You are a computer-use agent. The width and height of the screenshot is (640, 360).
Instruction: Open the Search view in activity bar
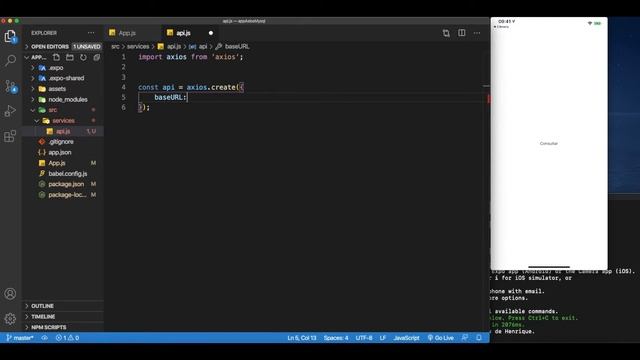point(10,60)
